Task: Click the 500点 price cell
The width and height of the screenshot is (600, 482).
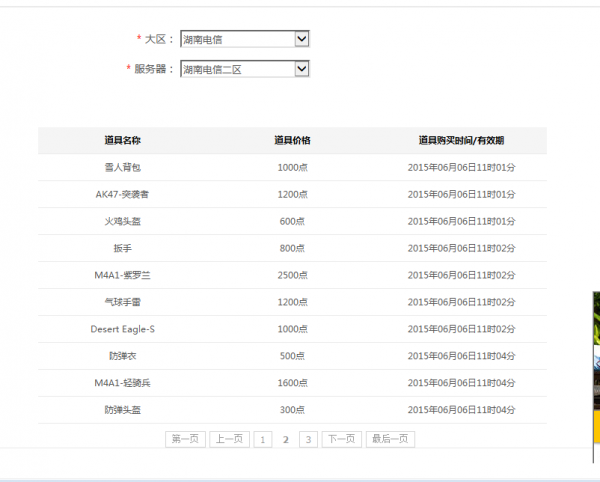Action: click(292, 356)
